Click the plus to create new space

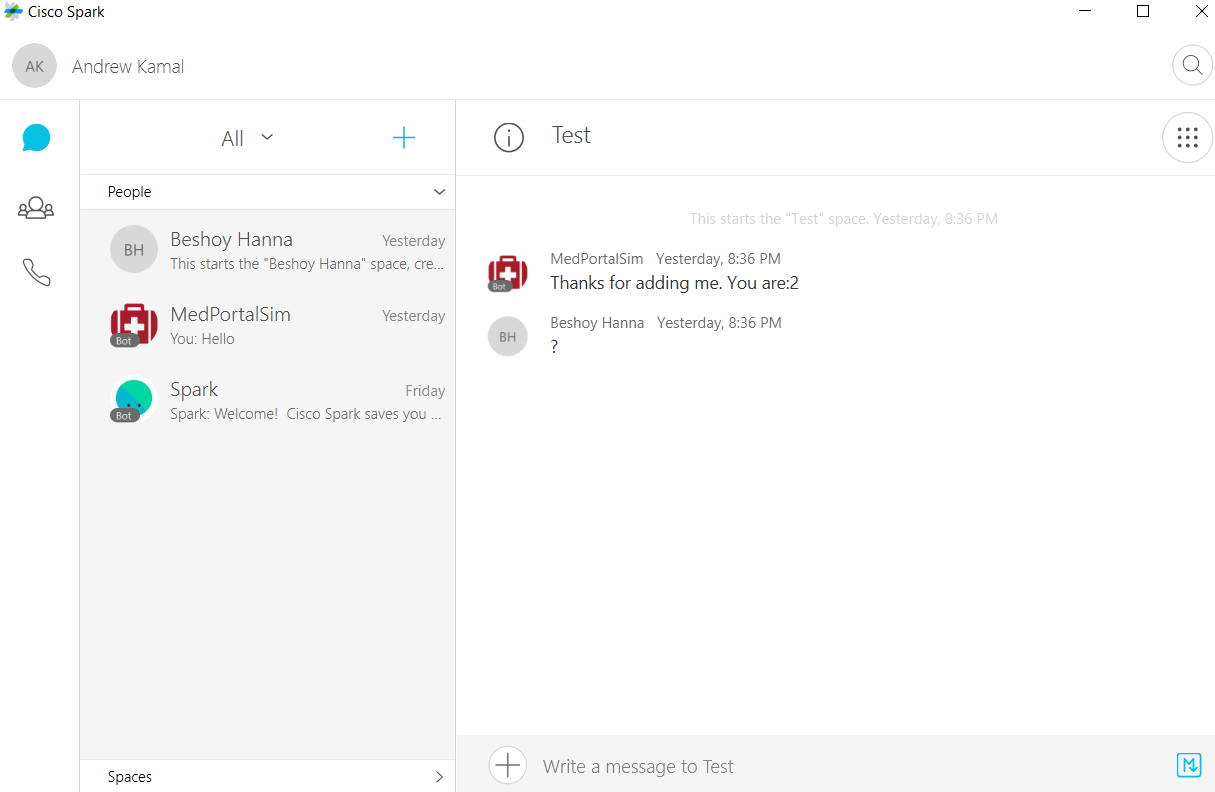tap(404, 138)
